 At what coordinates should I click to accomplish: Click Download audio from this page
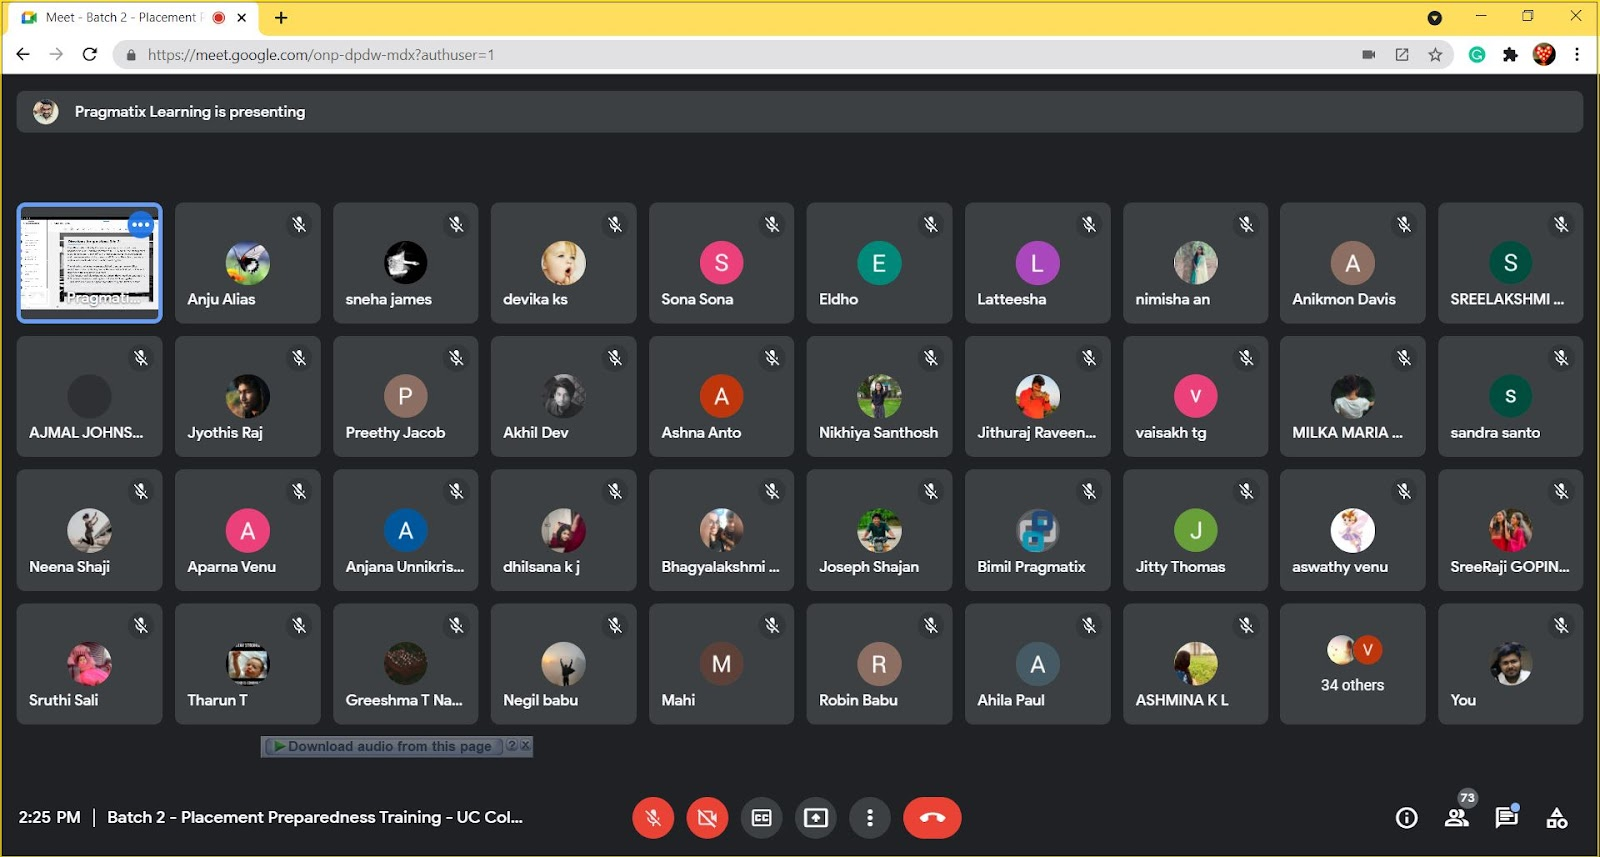click(389, 746)
